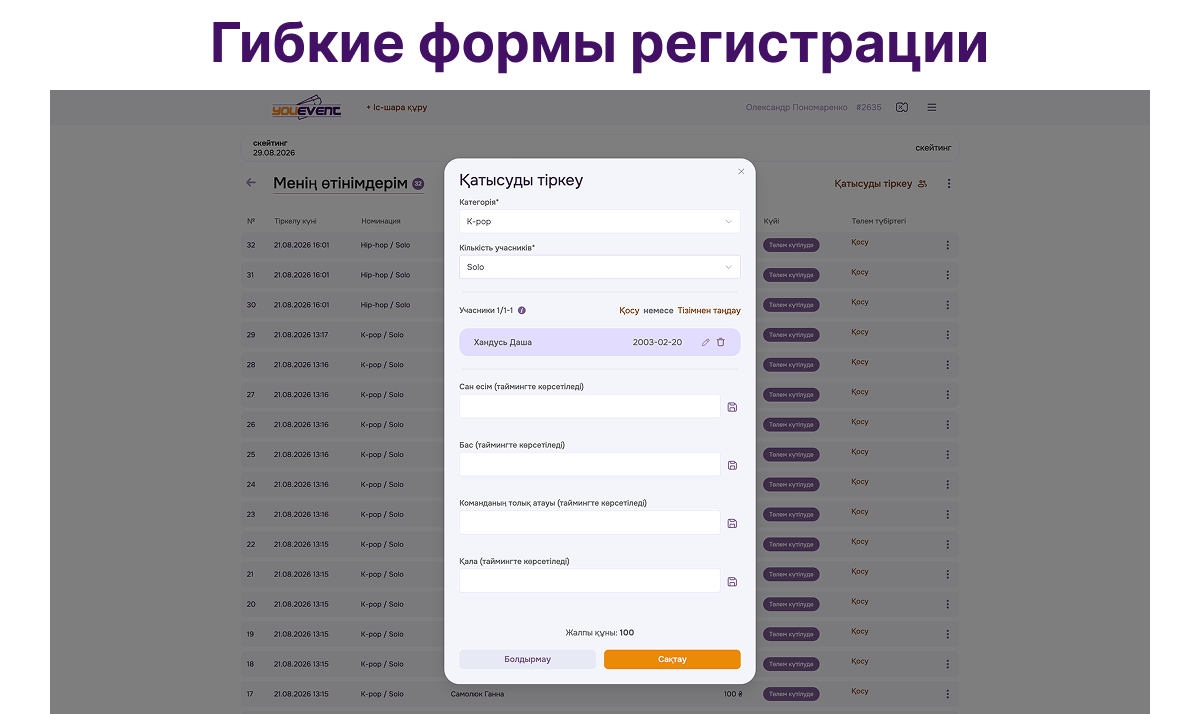Focus the Команданың толық атауы input field

click(x=590, y=522)
